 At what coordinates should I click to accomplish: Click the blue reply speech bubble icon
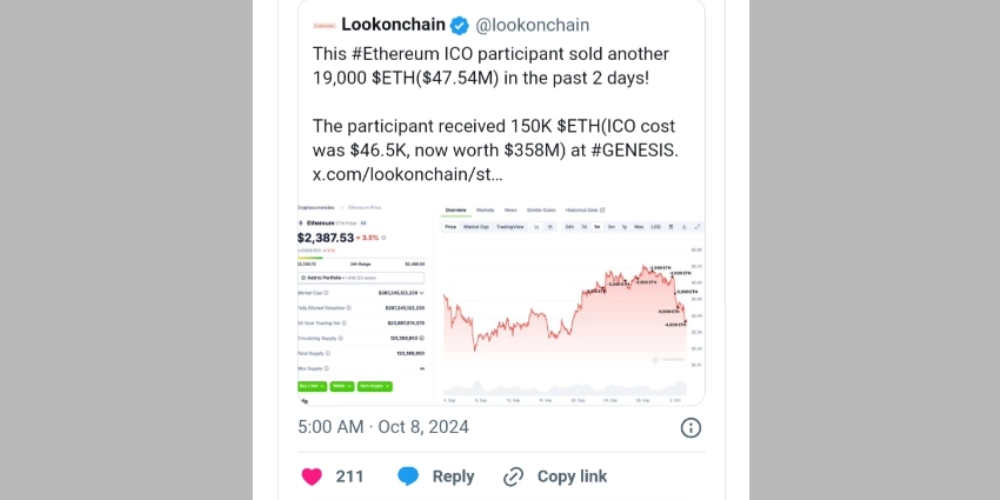408,476
